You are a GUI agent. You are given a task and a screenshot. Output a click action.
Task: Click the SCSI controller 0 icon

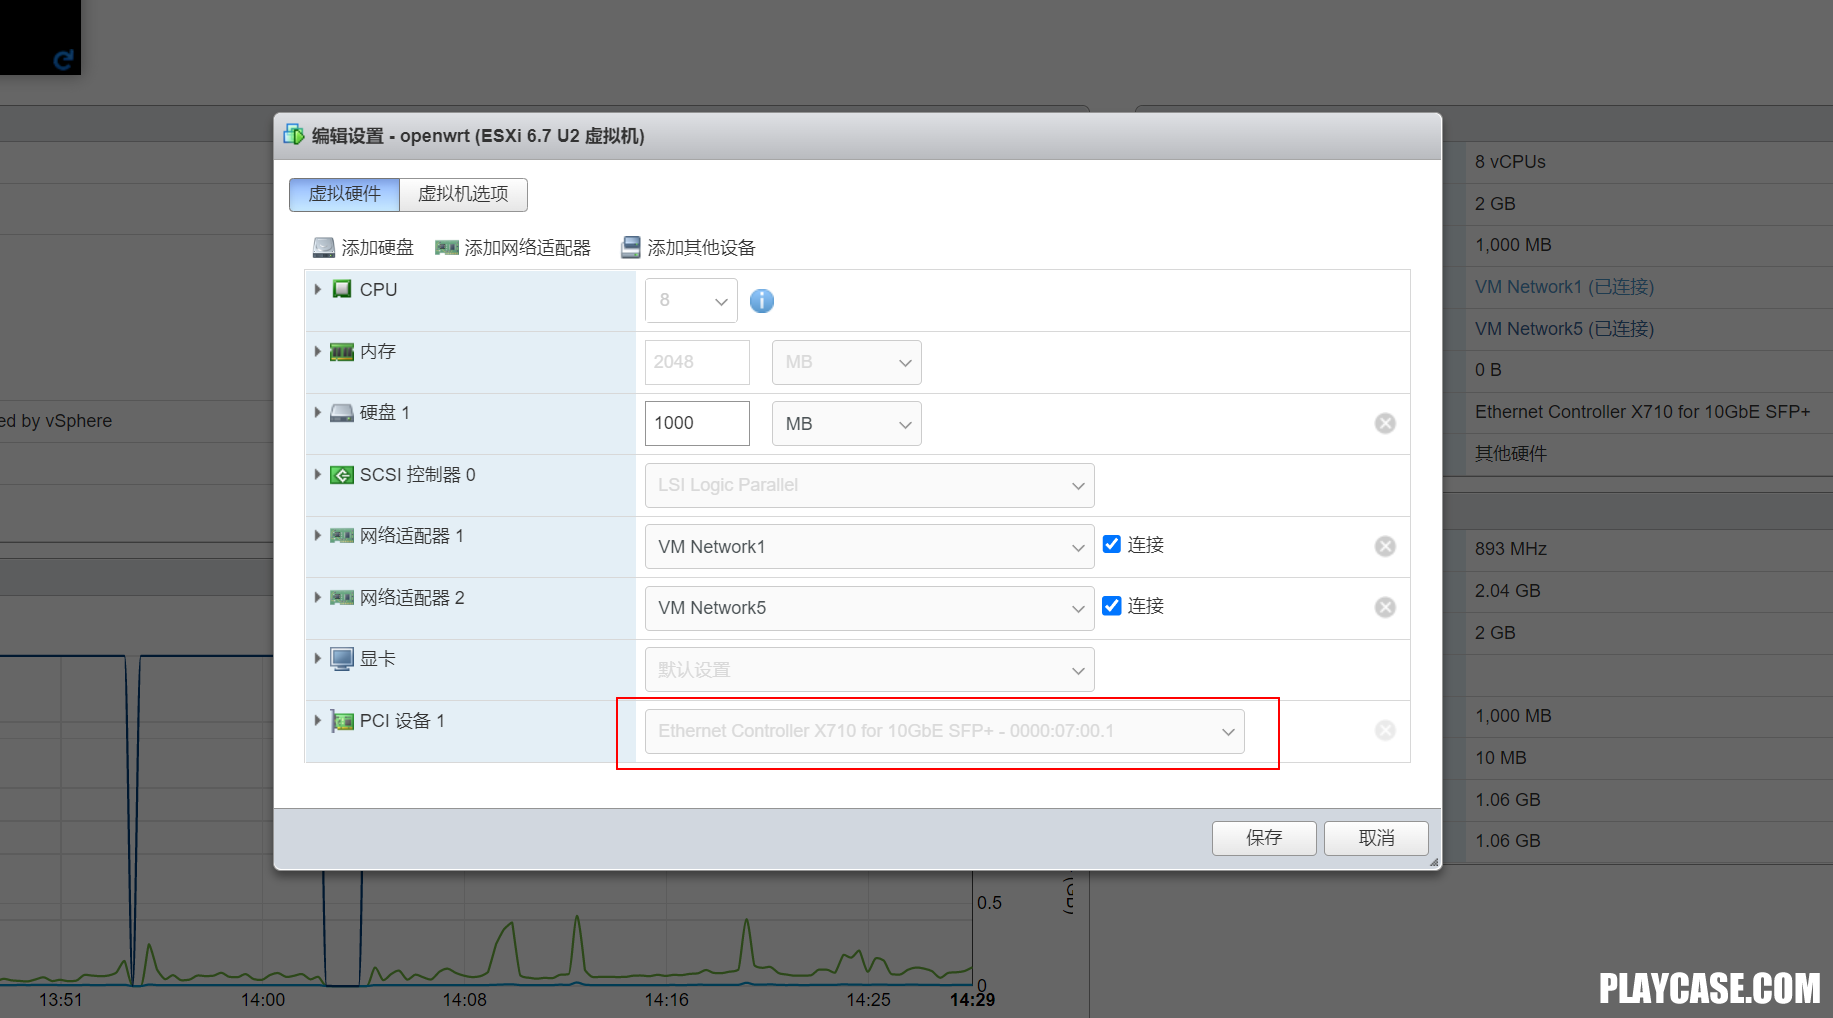[342, 474]
